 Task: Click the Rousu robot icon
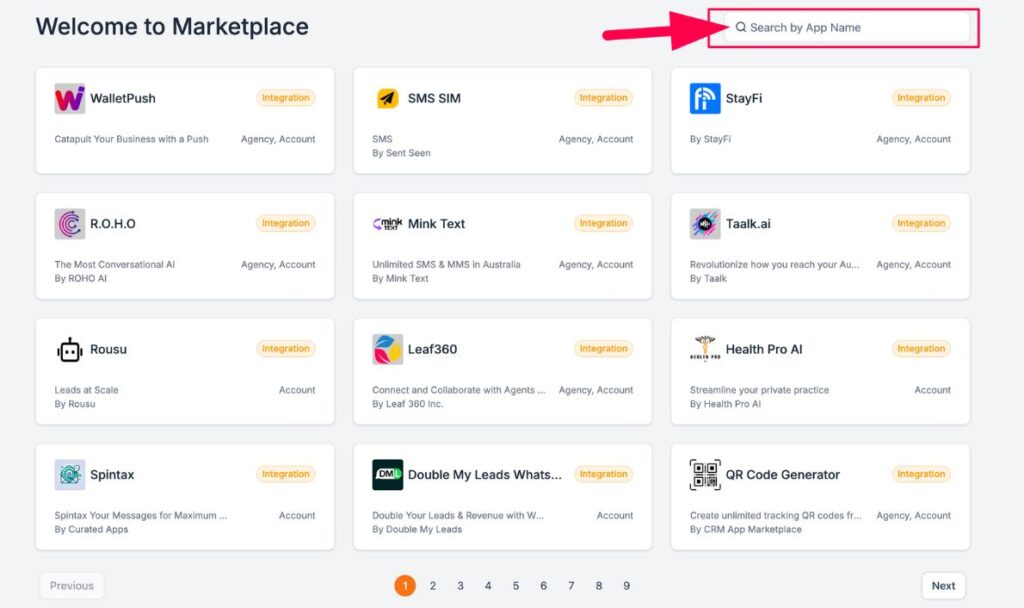click(x=70, y=349)
